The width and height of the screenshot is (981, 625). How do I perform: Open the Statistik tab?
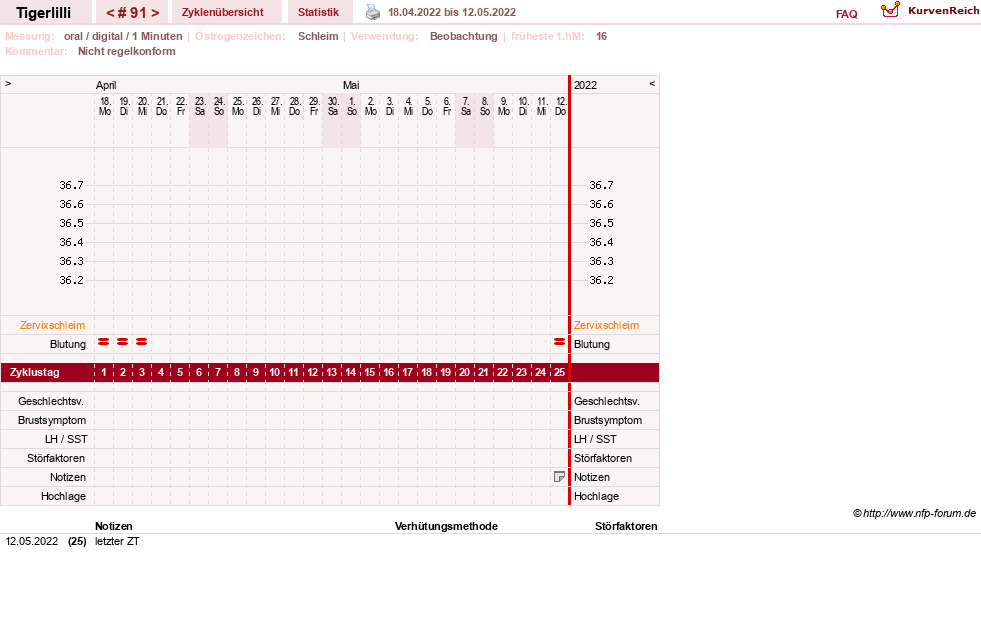tap(318, 12)
